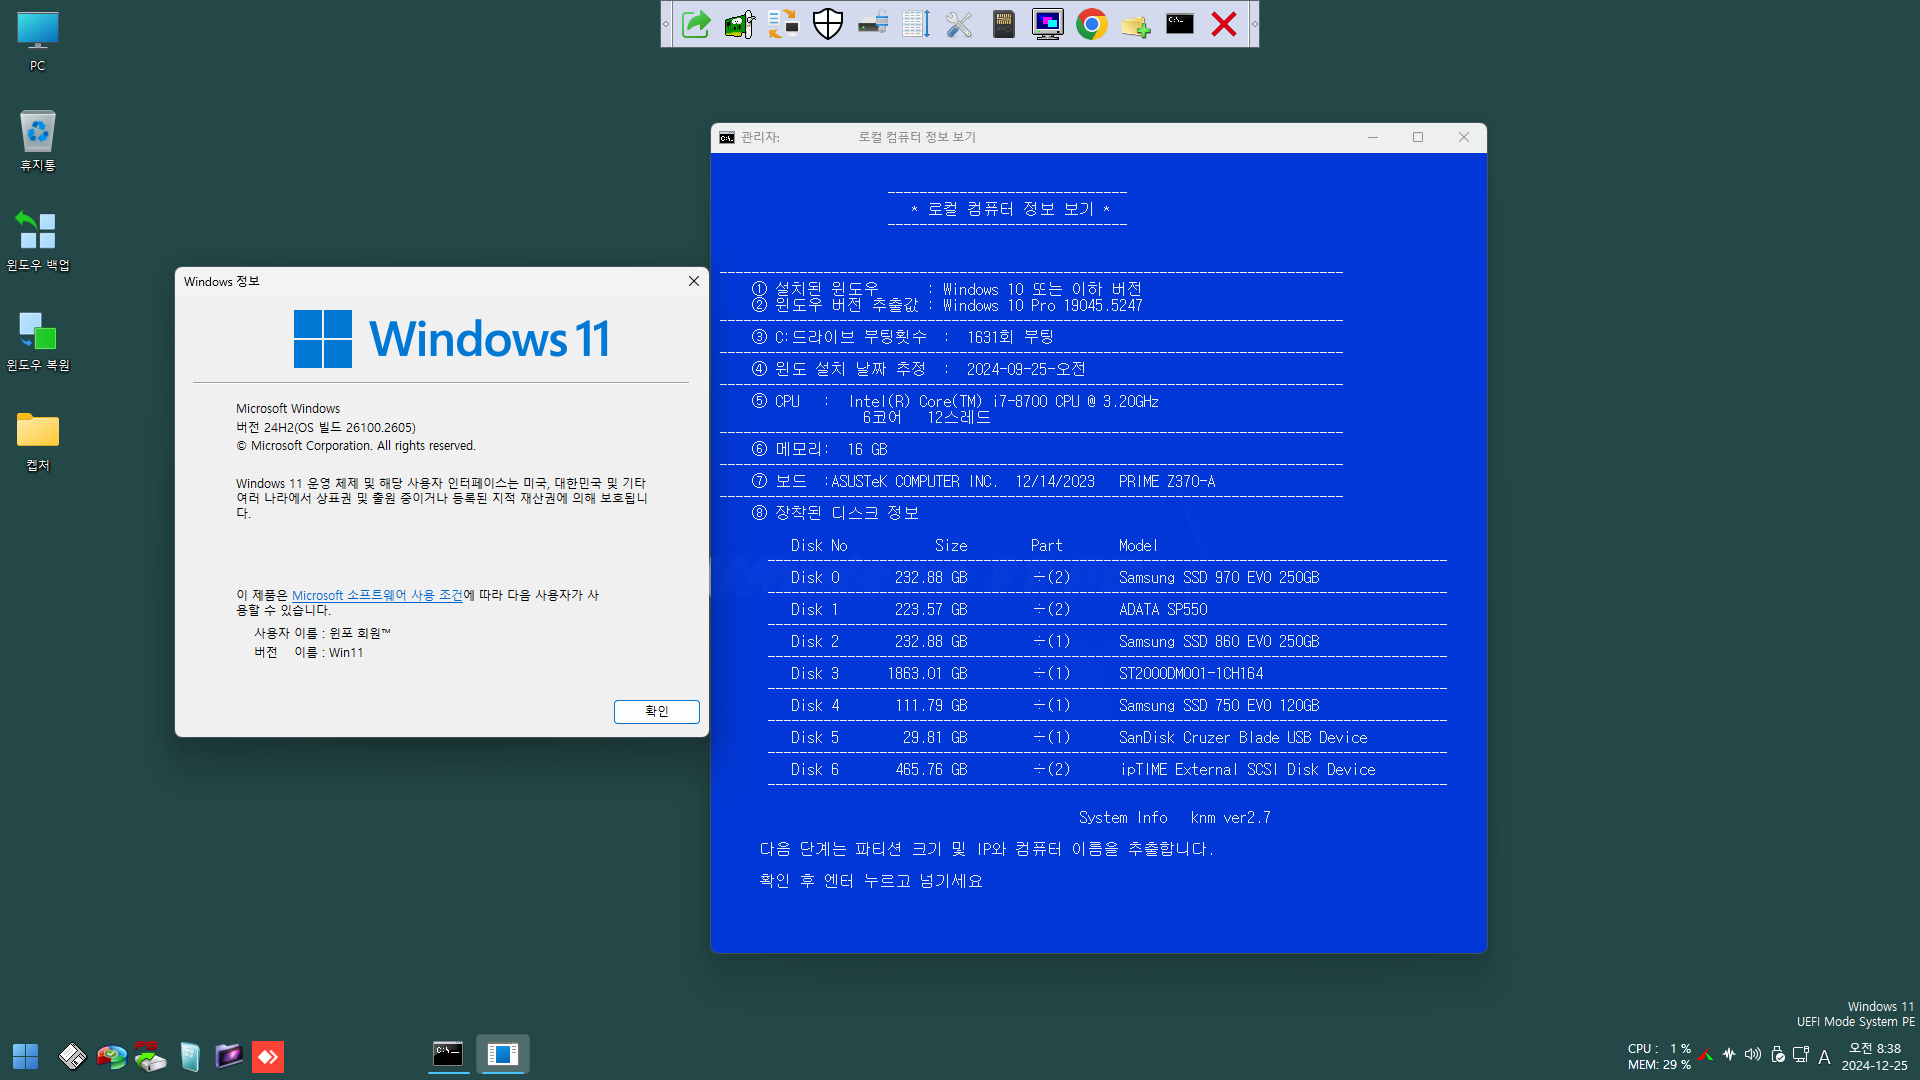Open the green hardware card icon in the top dock
This screenshot has width=1920, height=1080.
point(740,24)
